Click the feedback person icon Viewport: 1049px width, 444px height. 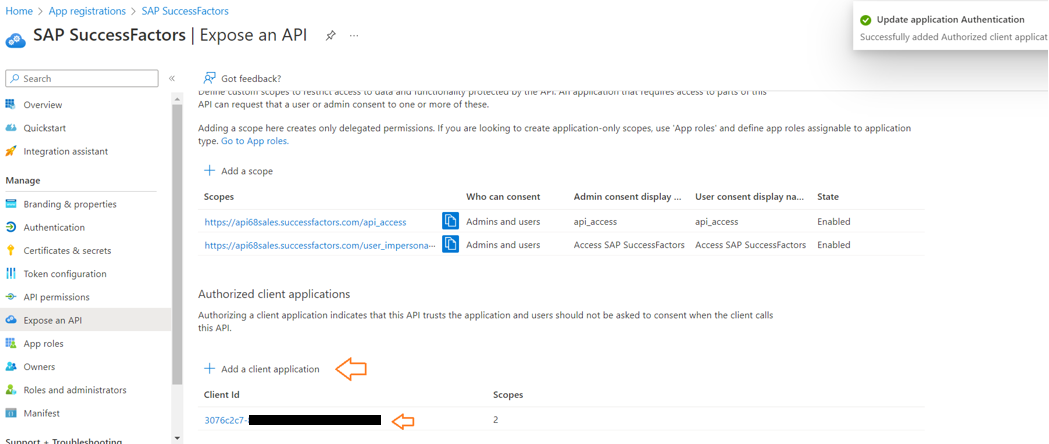click(x=210, y=78)
